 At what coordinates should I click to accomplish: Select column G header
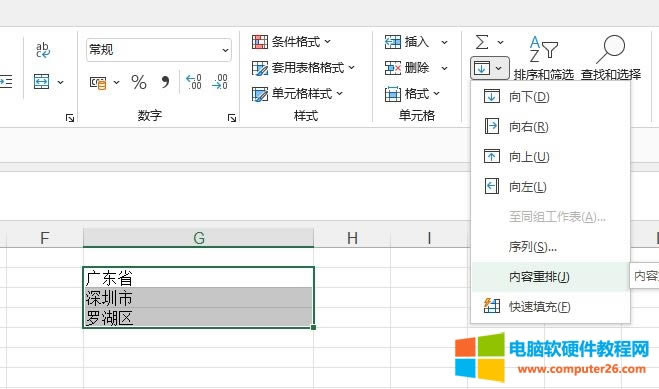pos(199,238)
